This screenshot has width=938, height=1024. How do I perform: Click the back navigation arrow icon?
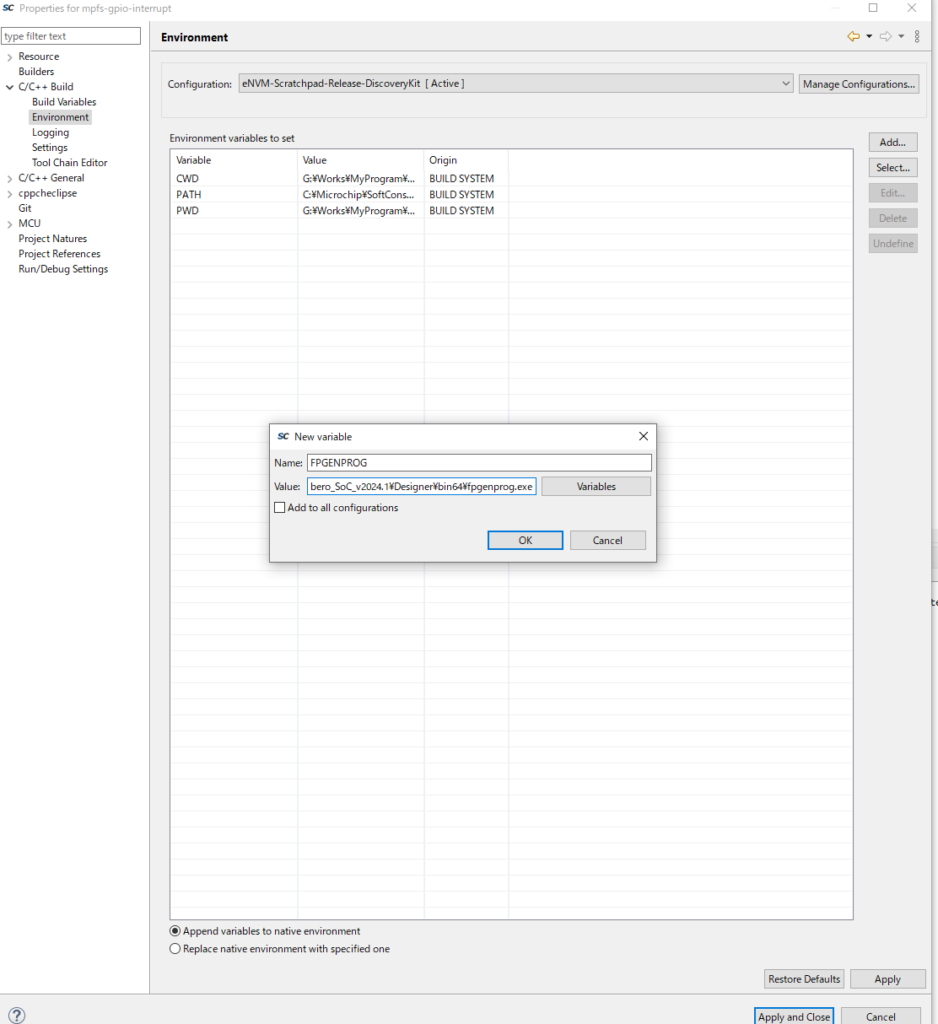pyautogui.click(x=853, y=36)
